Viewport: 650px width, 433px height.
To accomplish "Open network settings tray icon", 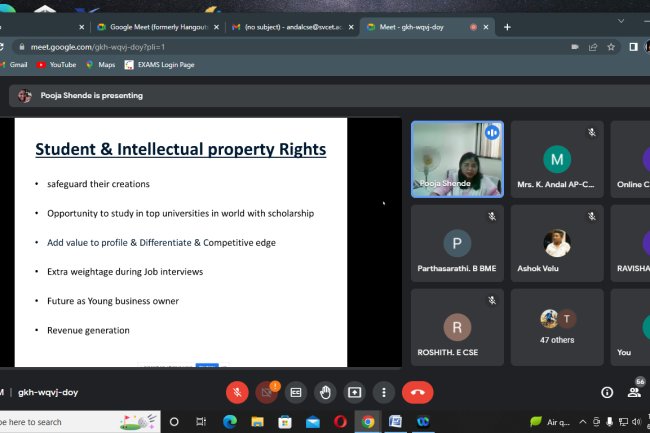I will 623,422.
